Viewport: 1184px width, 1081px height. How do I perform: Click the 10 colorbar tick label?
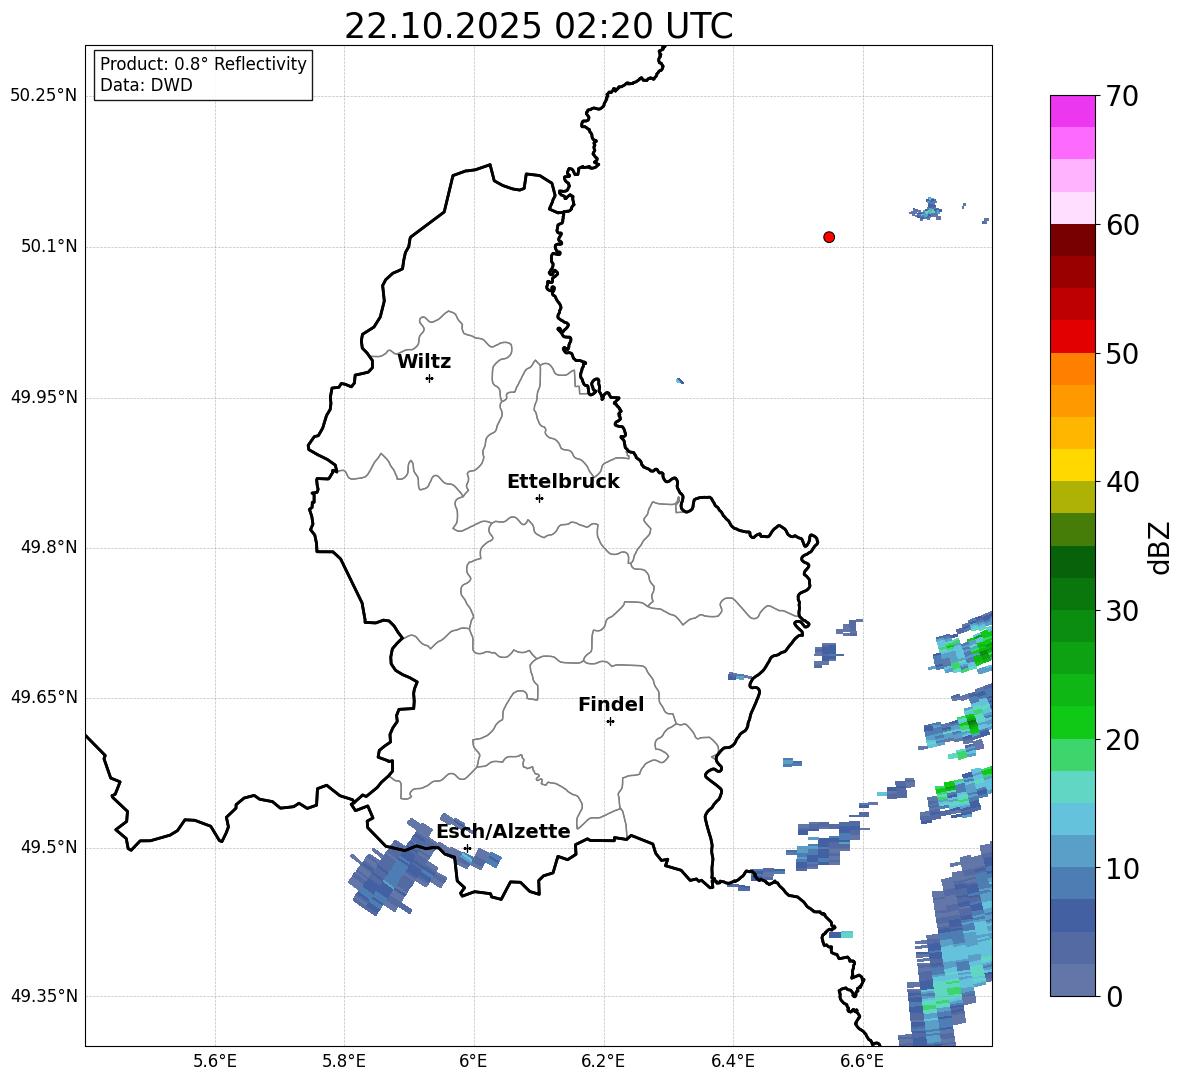(x=1122, y=869)
